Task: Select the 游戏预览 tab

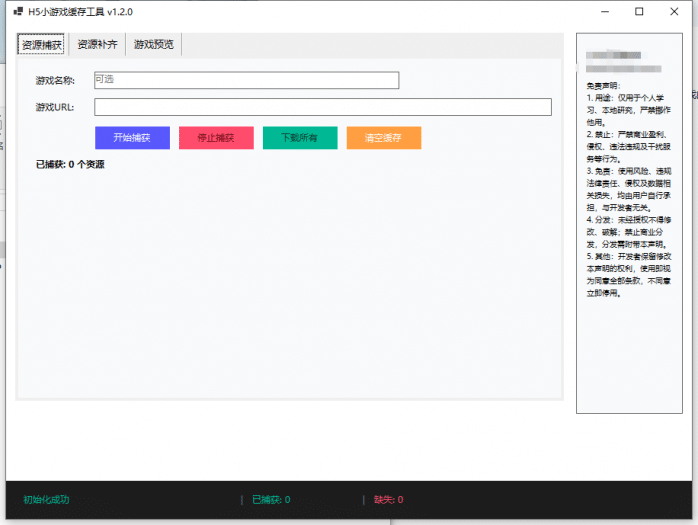Action: click(x=154, y=45)
